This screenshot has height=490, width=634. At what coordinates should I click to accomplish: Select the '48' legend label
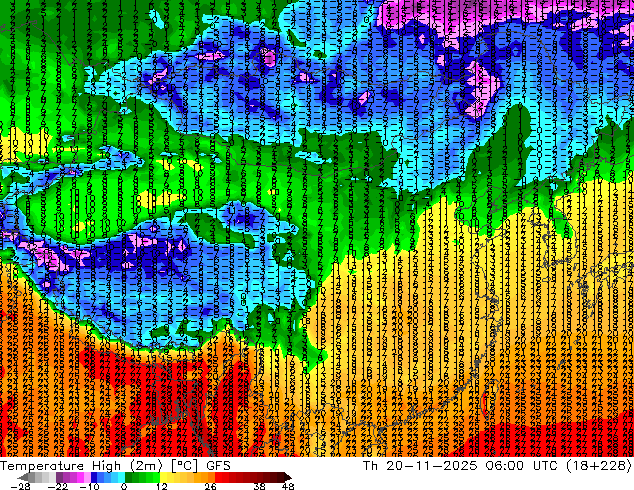click(287, 486)
